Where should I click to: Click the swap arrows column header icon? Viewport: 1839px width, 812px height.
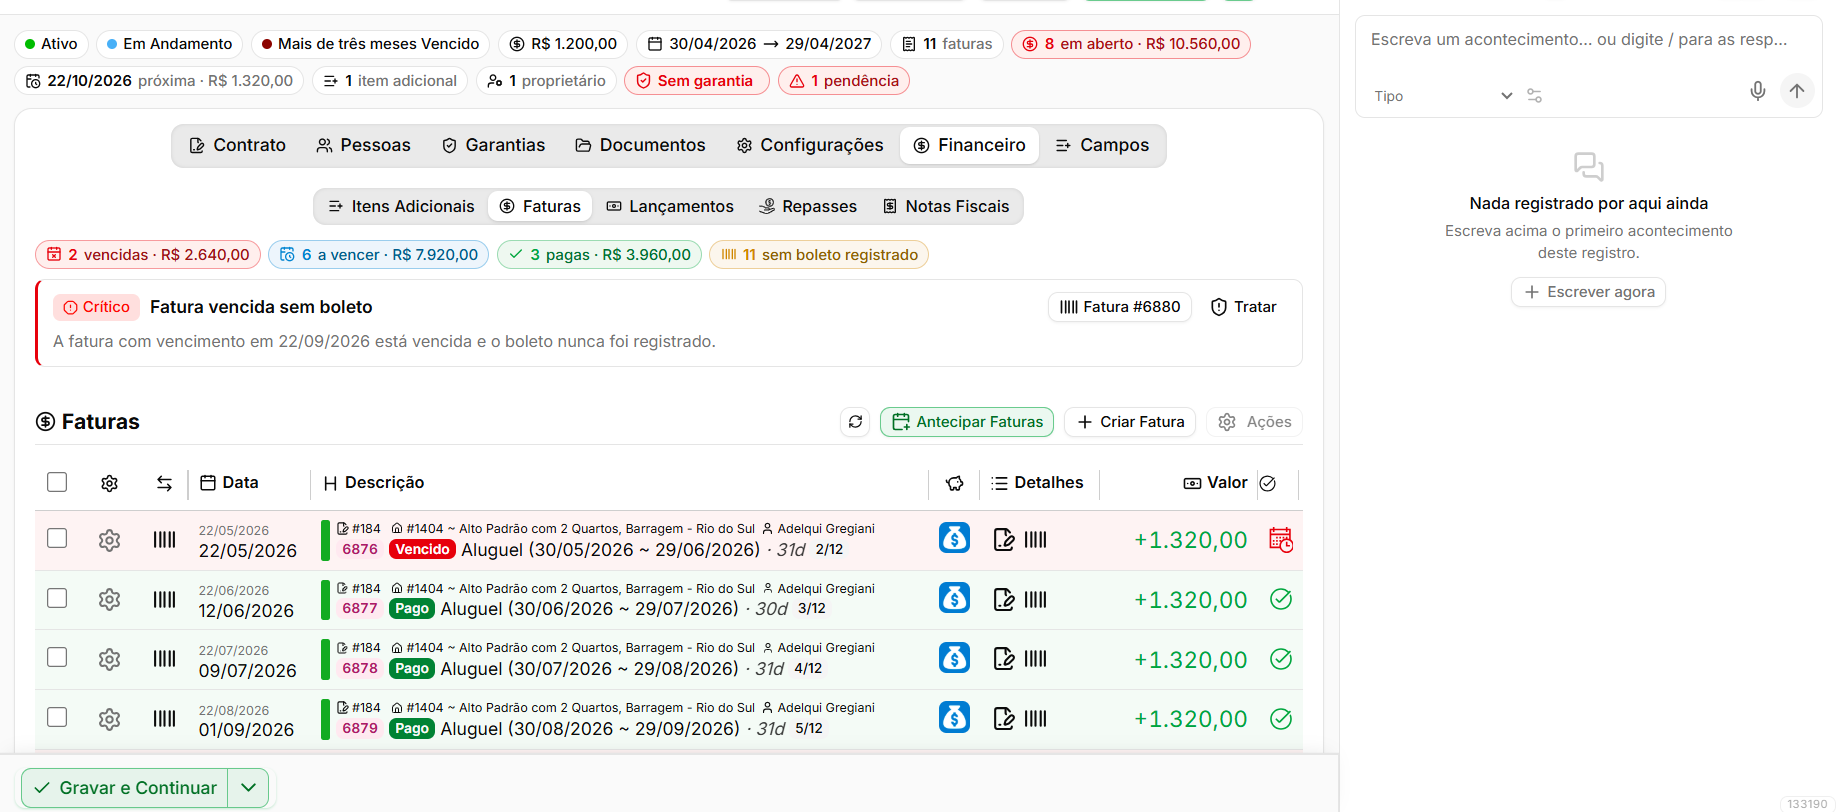pyautogui.click(x=164, y=483)
